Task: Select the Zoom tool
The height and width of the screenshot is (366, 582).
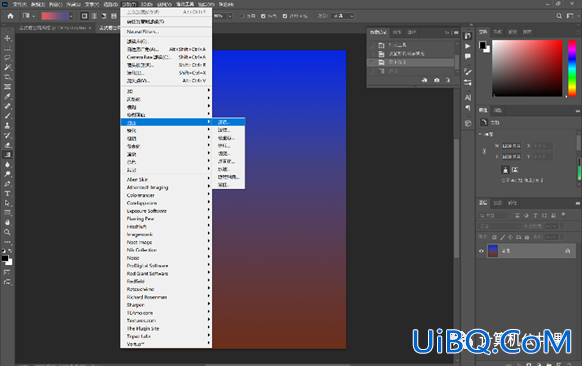Action: pyautogui.click(x=7, y=232)
